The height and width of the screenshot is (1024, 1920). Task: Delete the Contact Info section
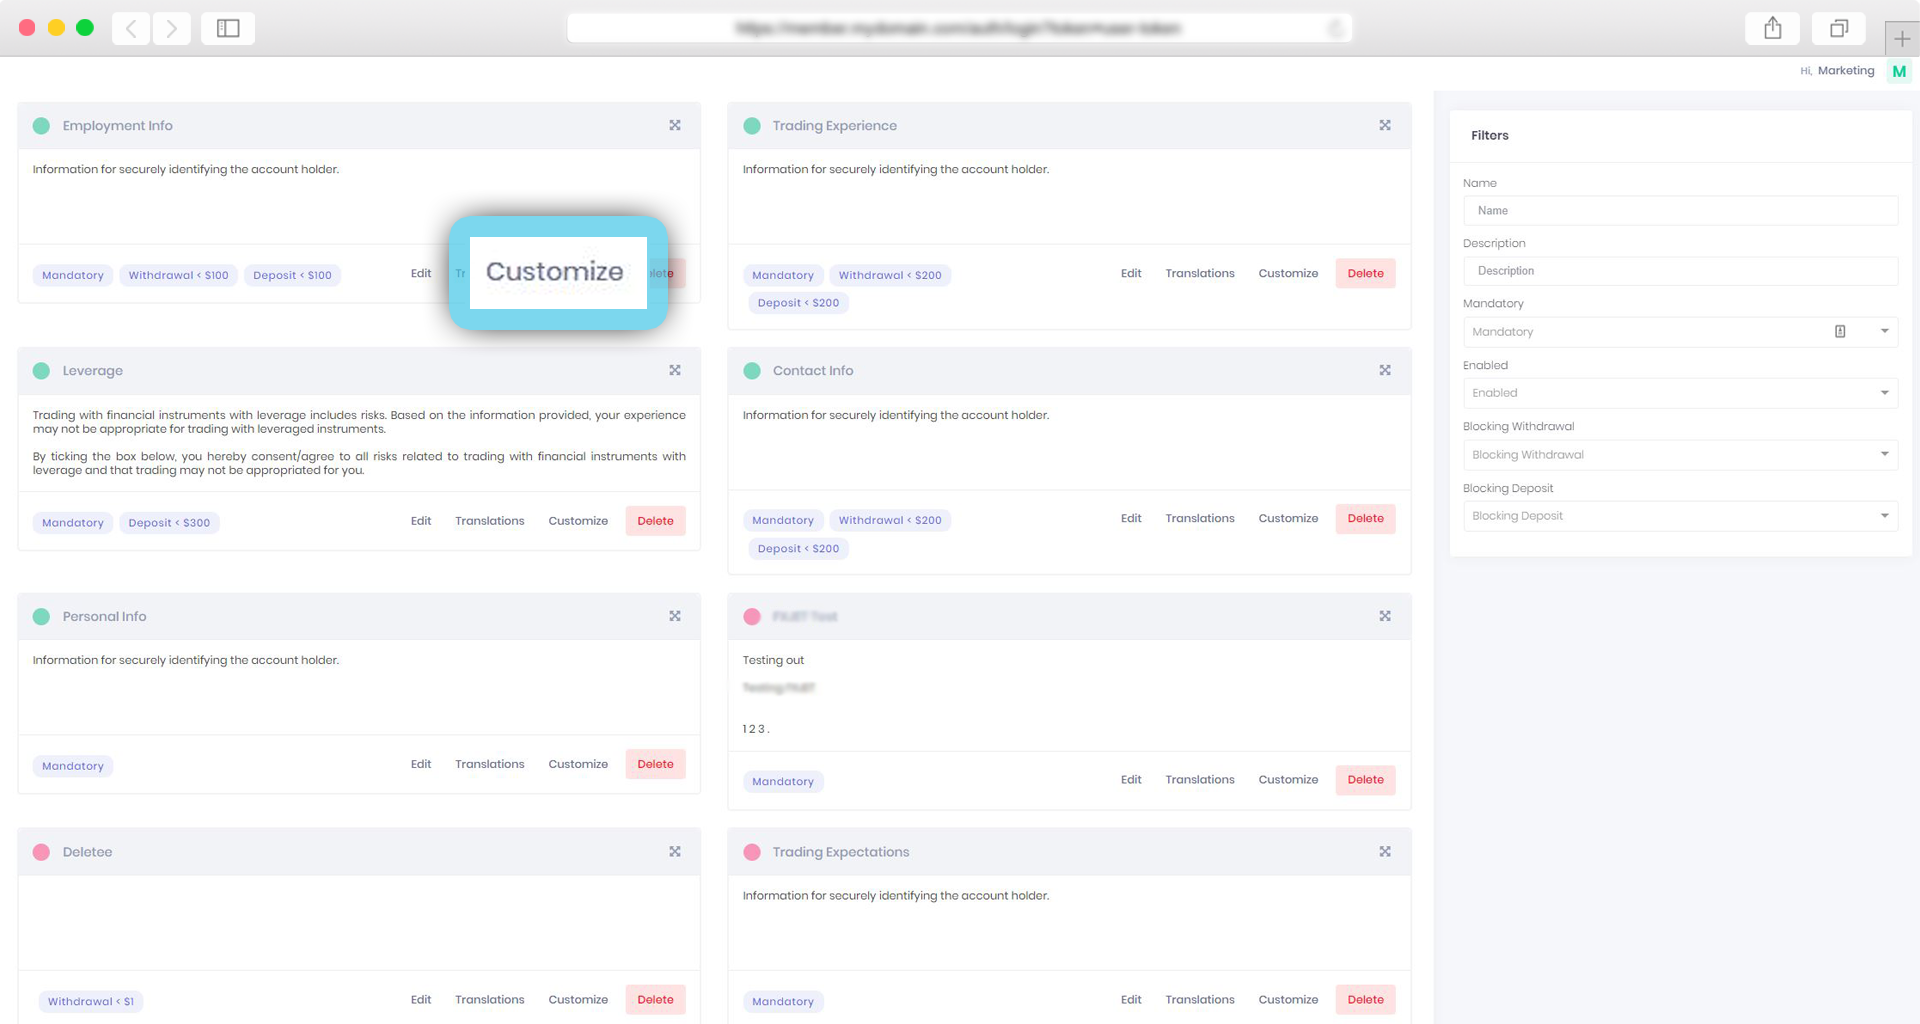(1365, 519)
